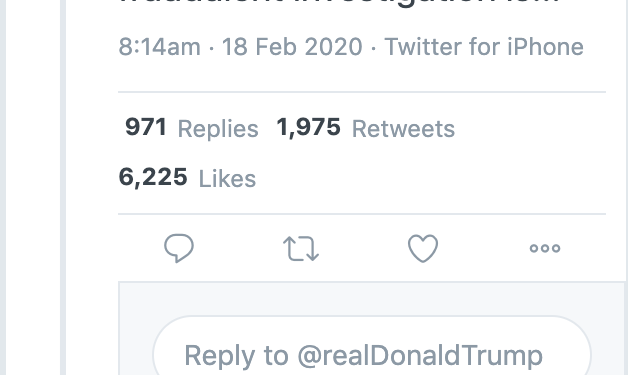The height and width of the screenshot is (375, 628).
Task: Open the 8:14am timestamp link
Action: tap(159, 47)
